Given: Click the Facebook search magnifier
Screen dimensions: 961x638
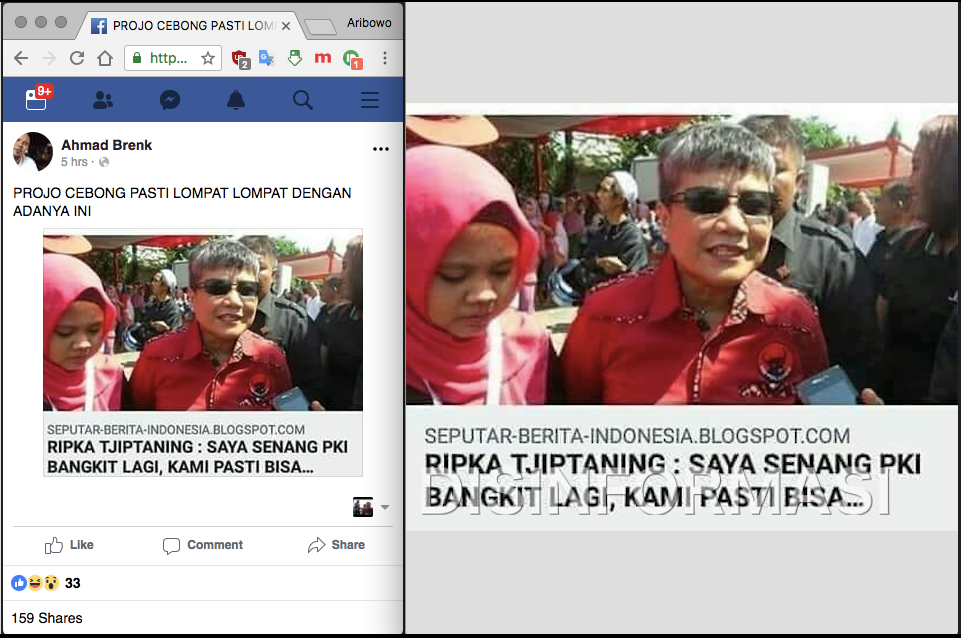Looking at the screenshot, I should tap(302, 100).
